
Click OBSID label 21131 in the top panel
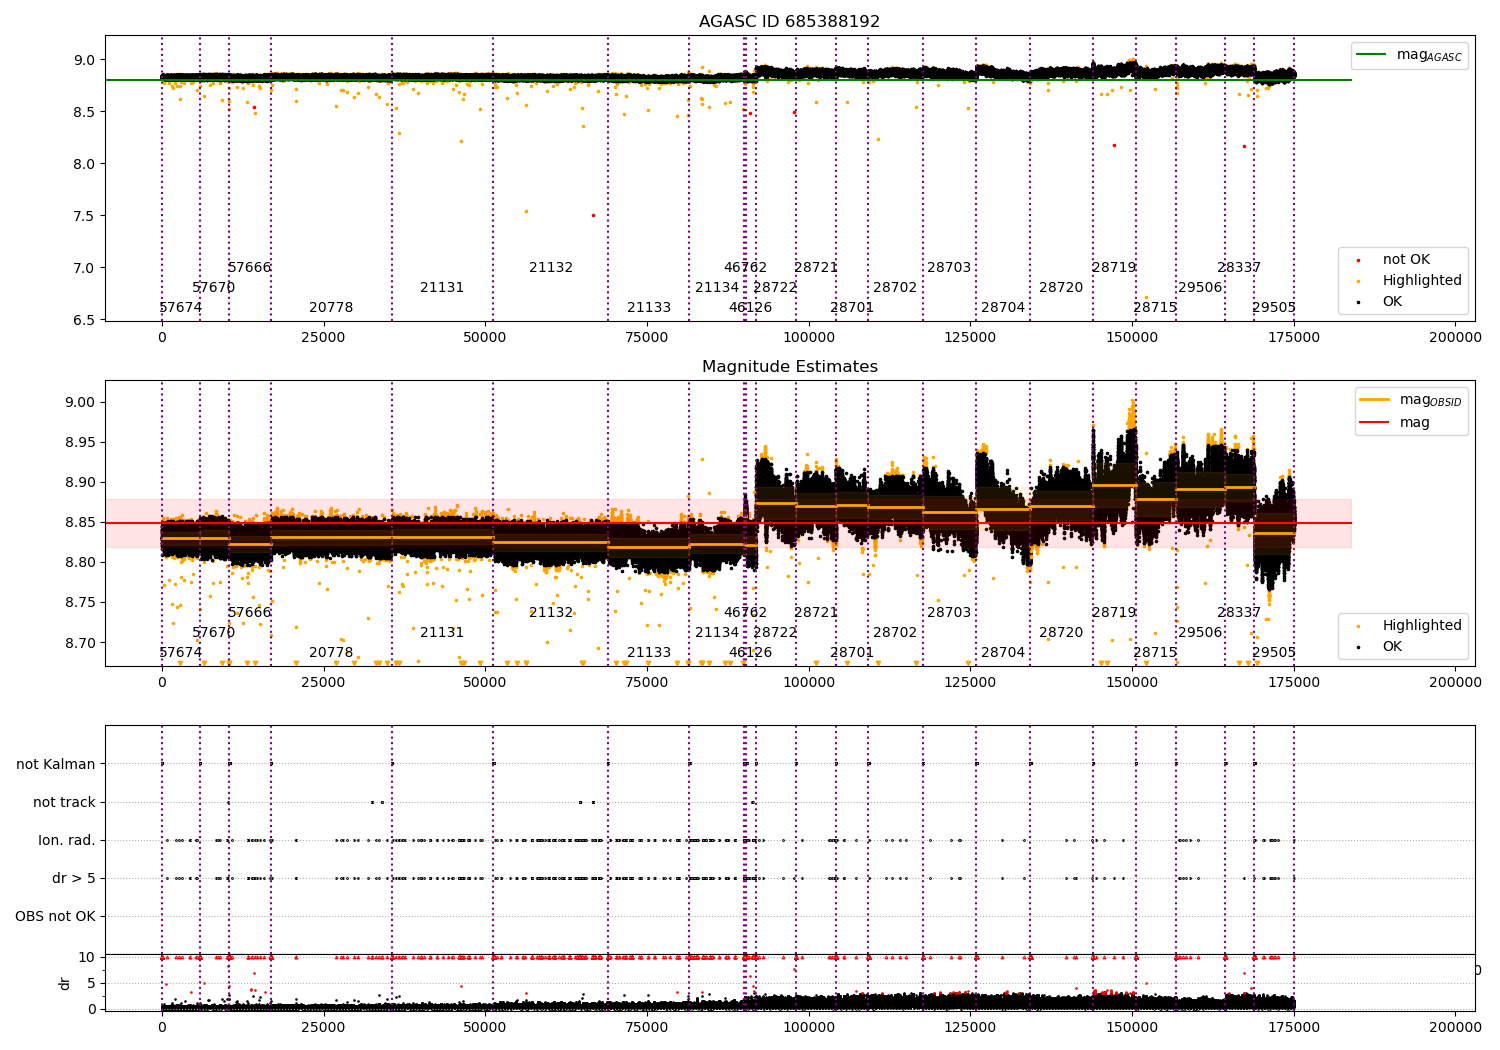click(x=442, y=288)
